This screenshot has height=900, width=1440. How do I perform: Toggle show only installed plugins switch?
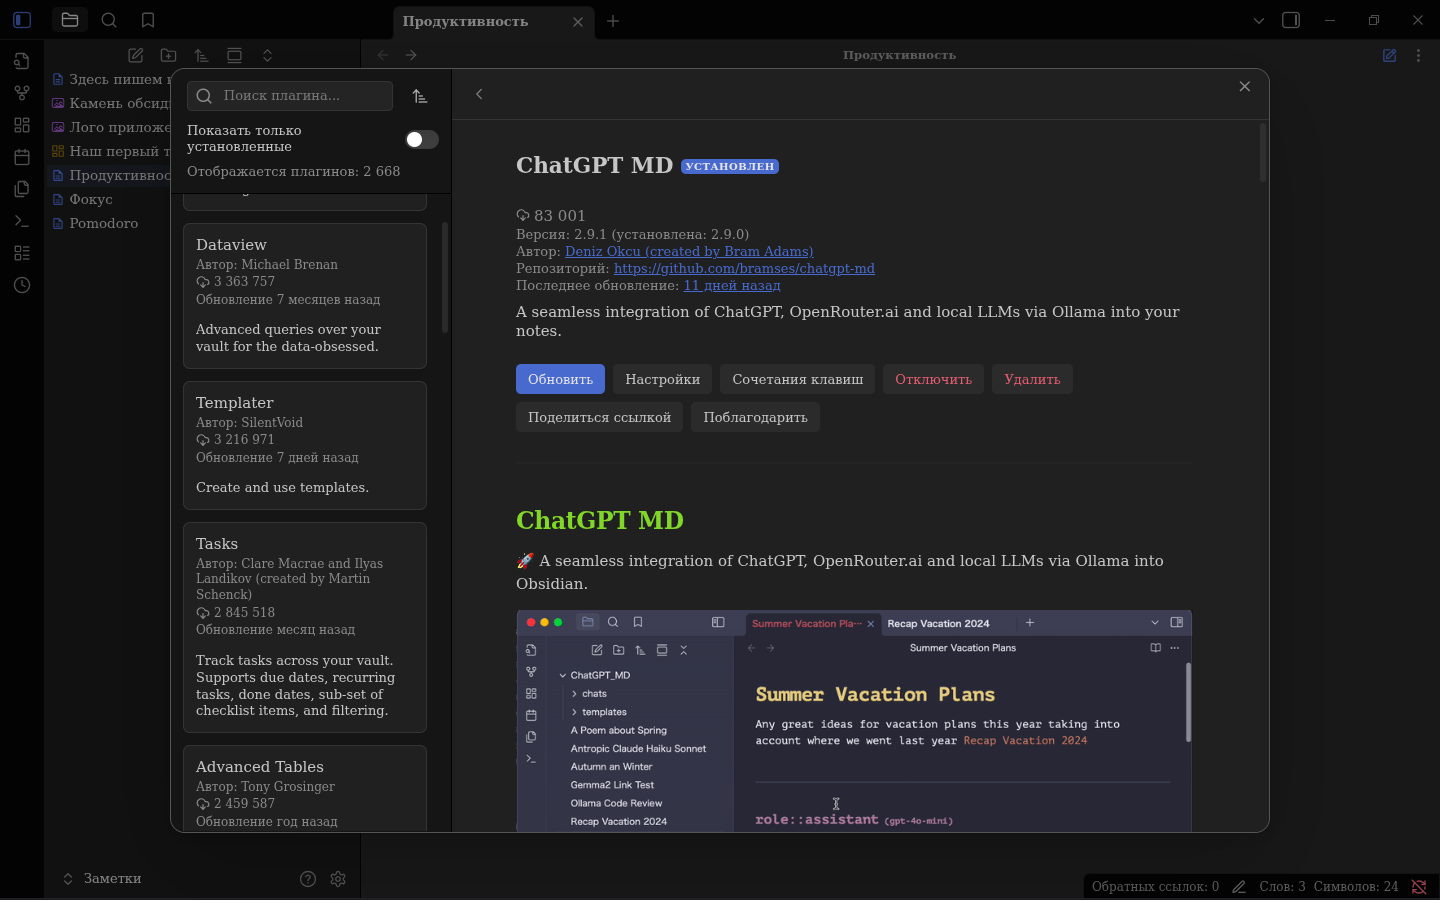click(421, 139)
